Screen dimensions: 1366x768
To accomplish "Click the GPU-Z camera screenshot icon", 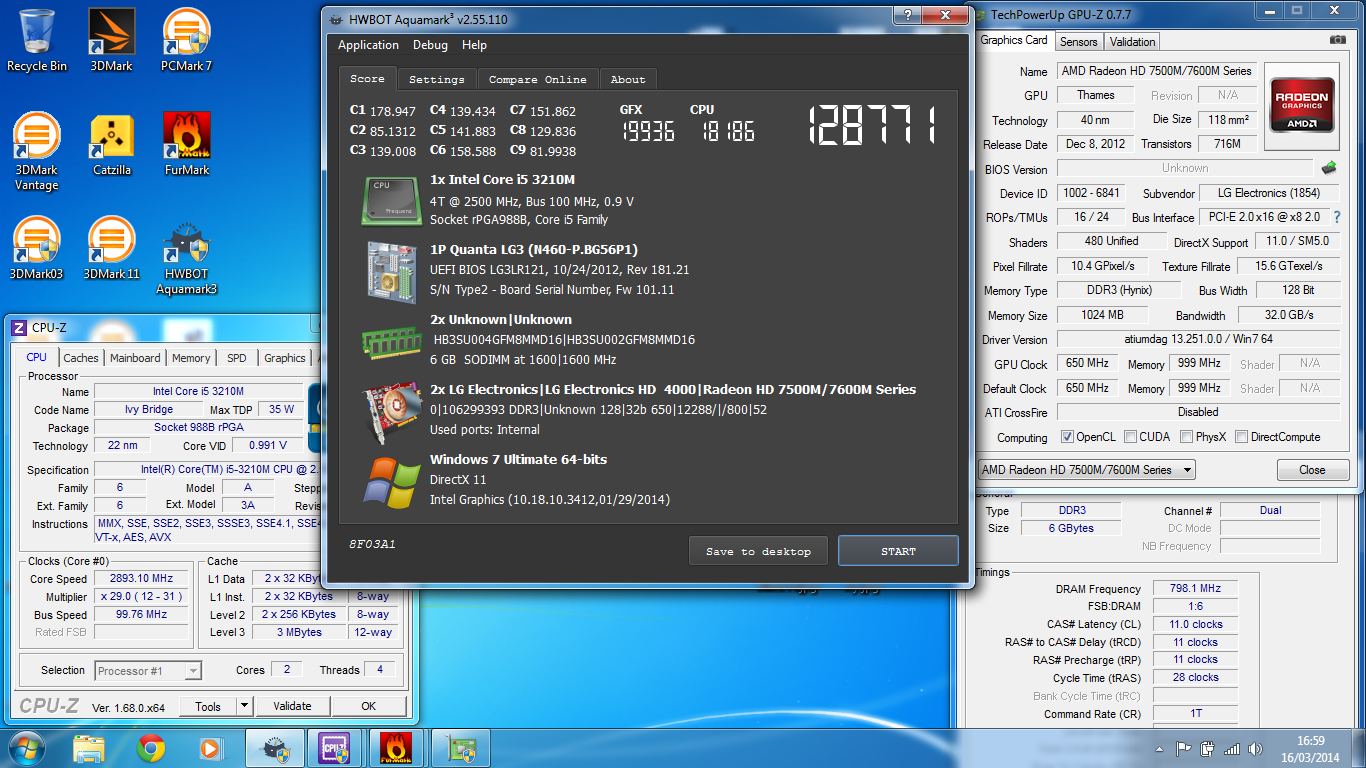I will coord(1338,40).
